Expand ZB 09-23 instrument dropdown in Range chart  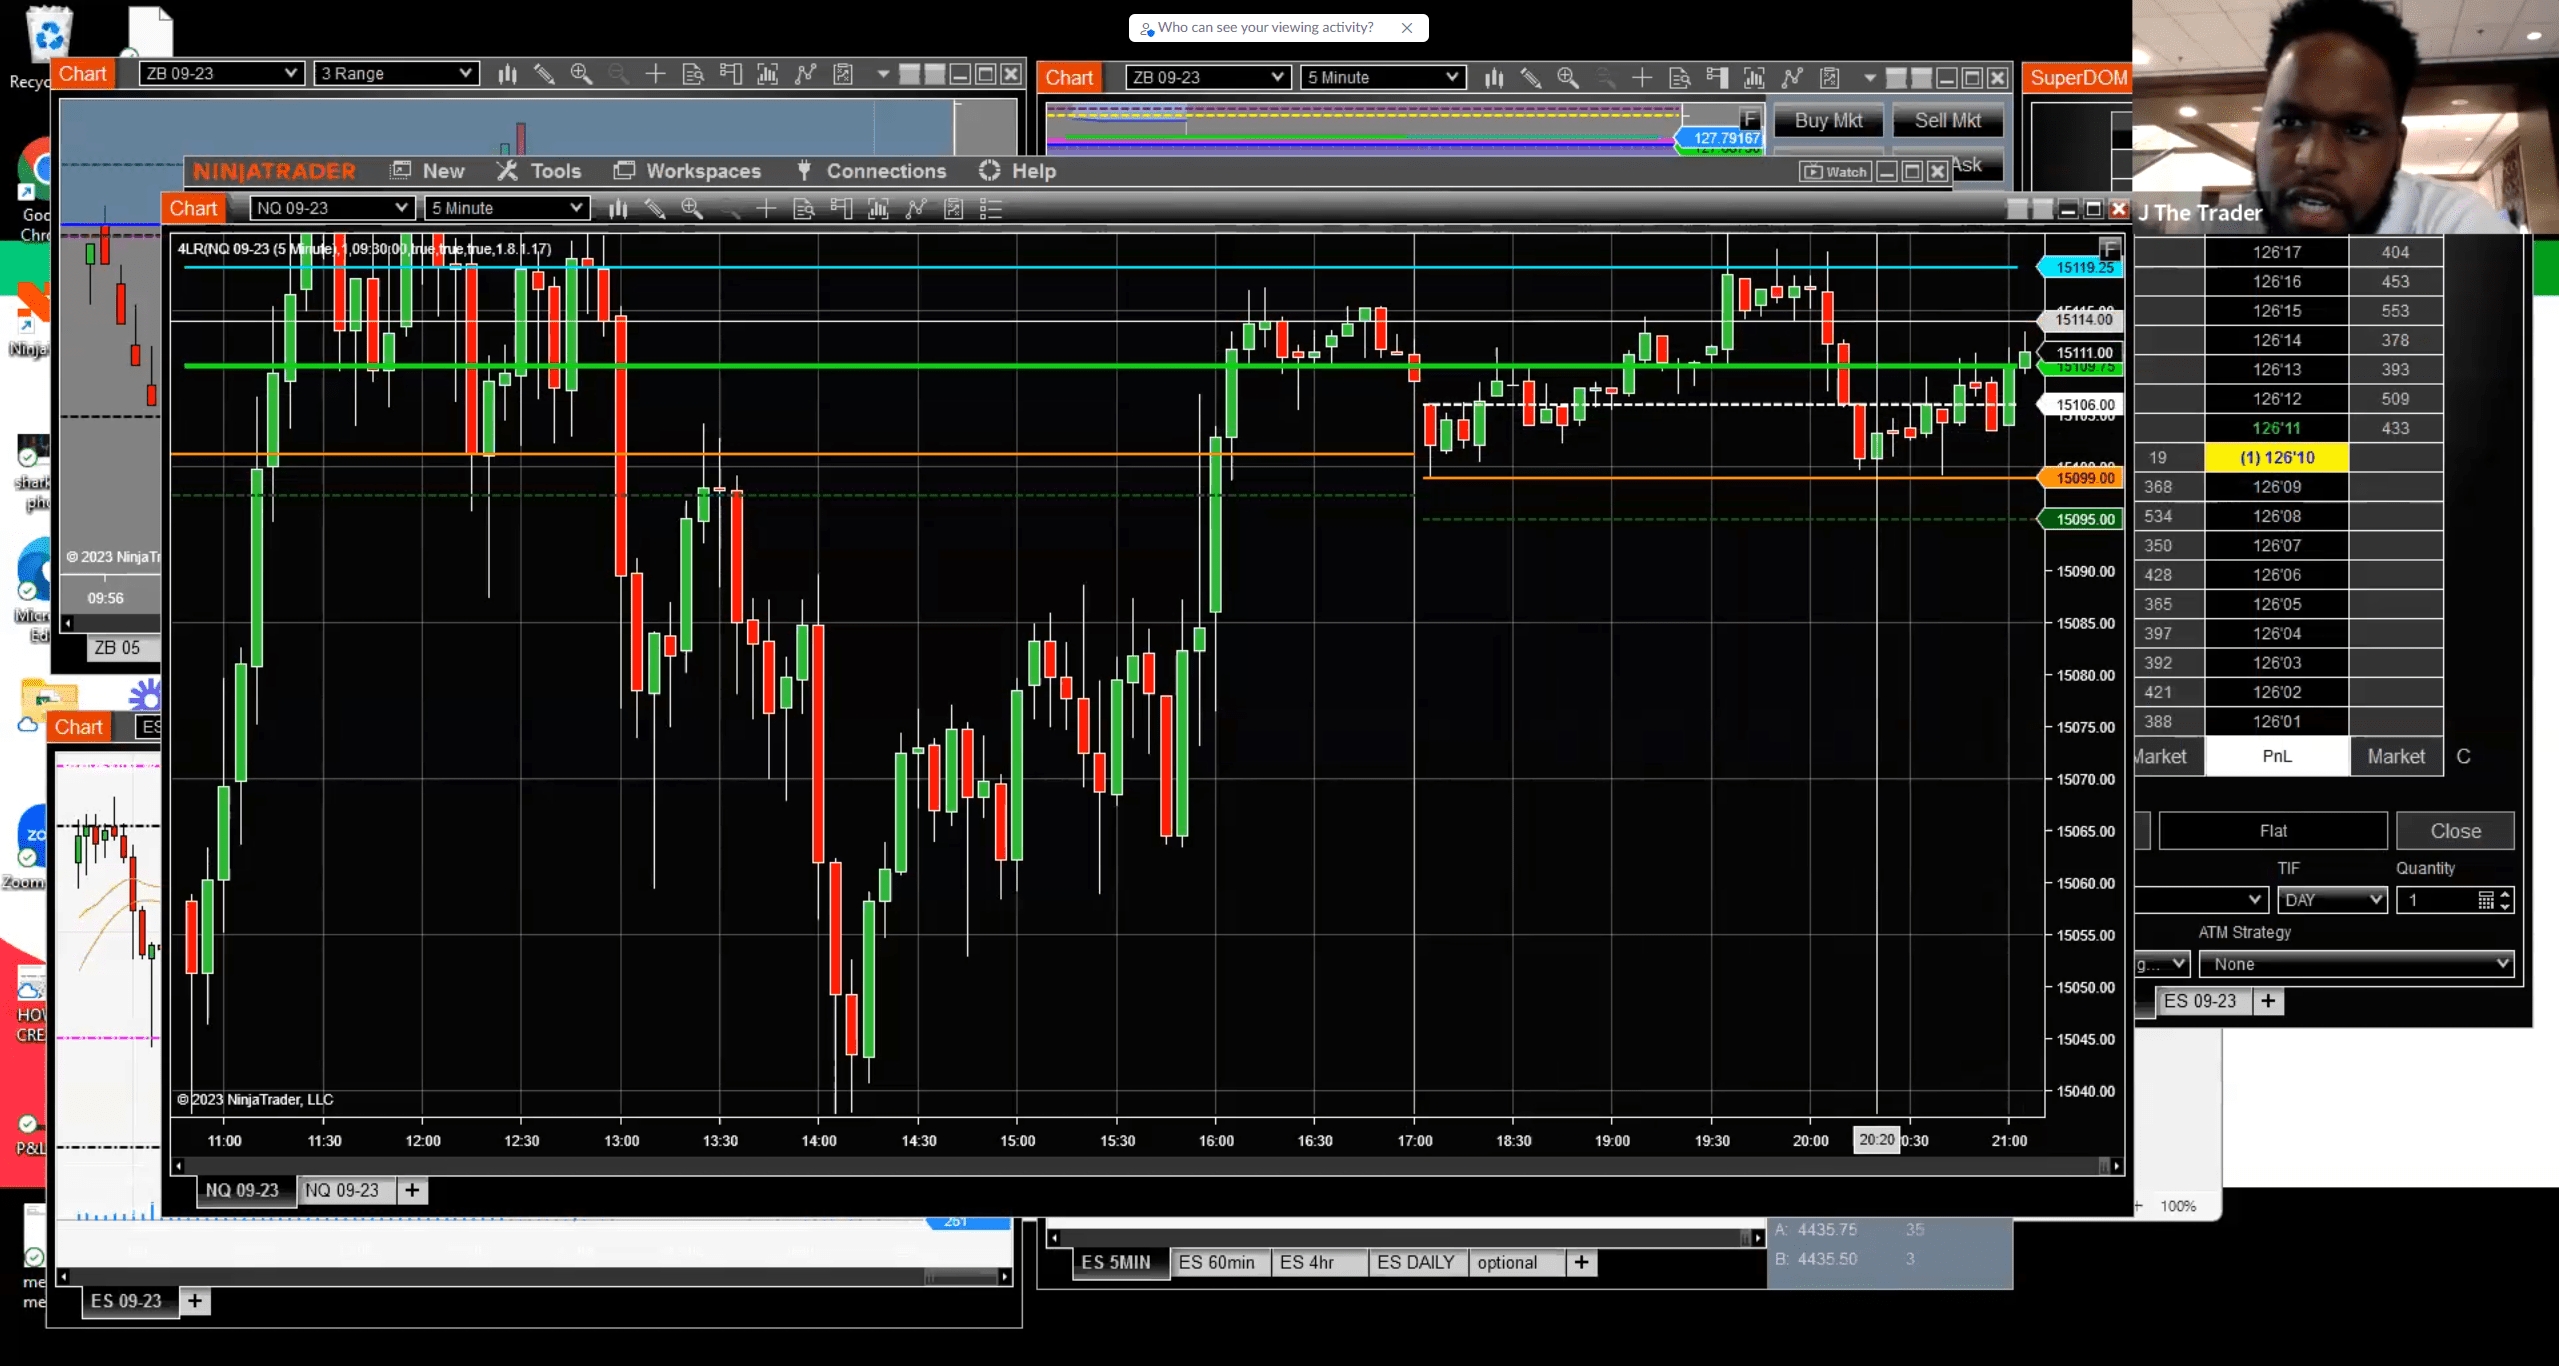pos(221,73)
